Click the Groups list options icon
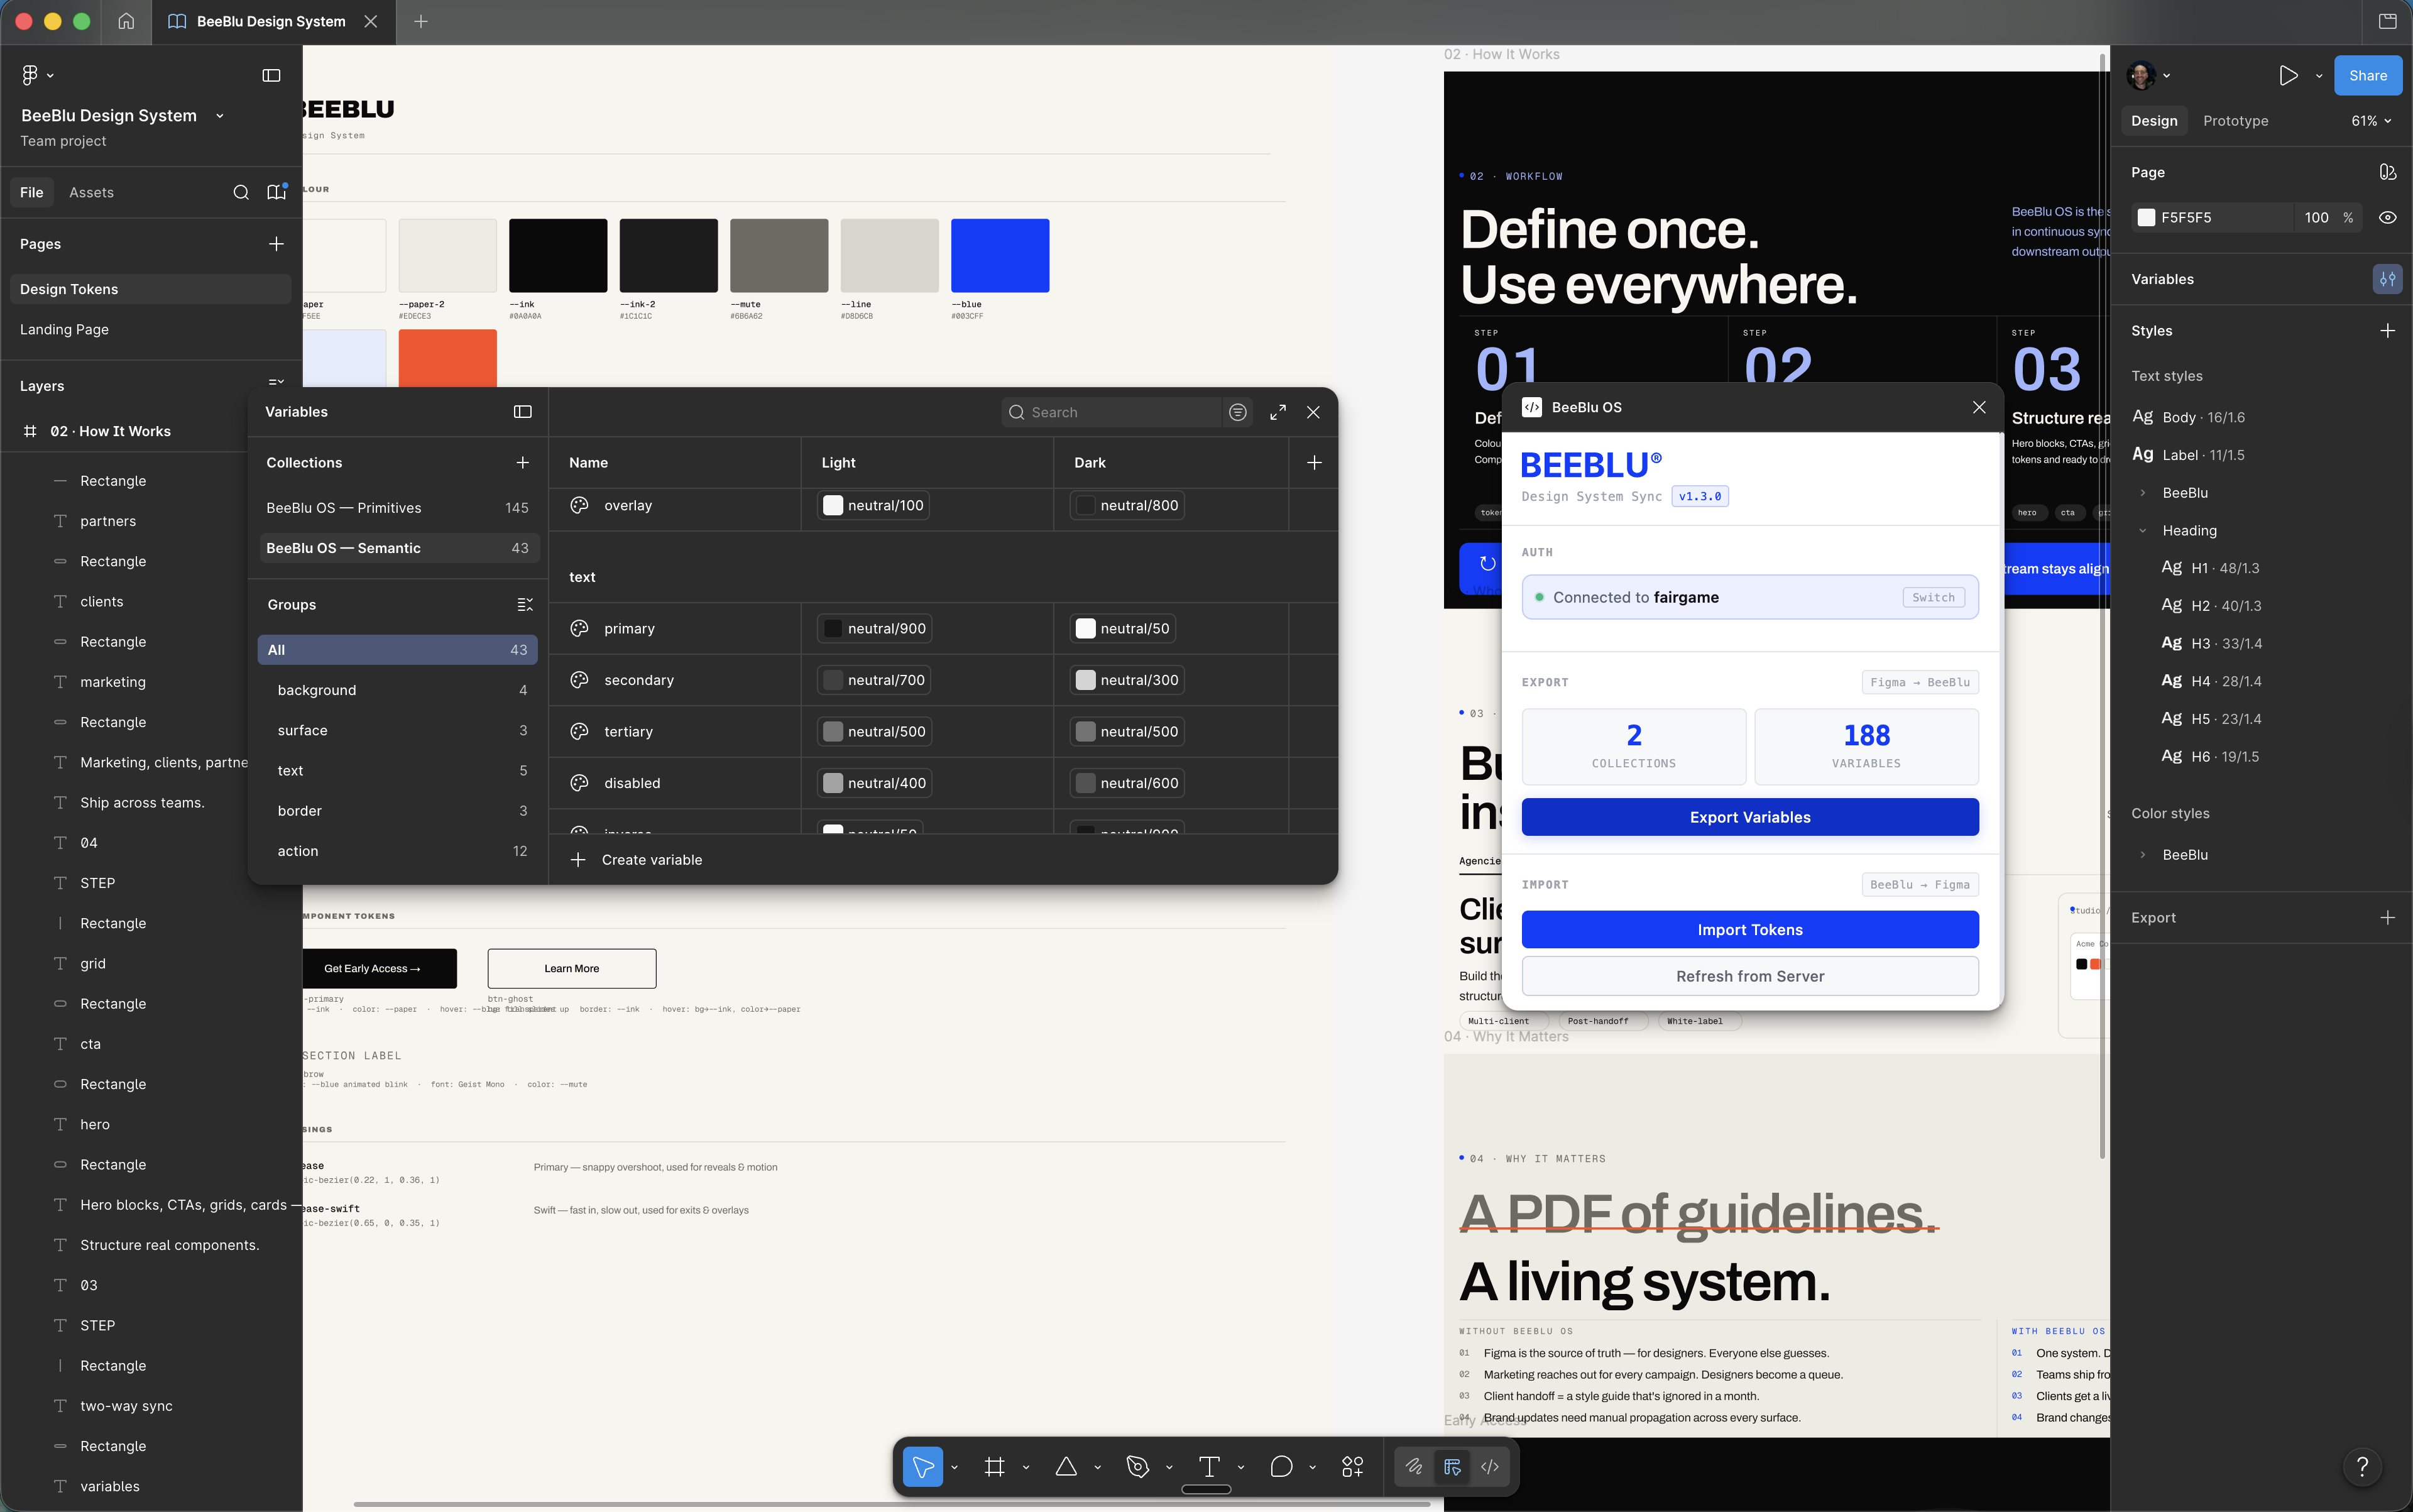This screenshot has width=2413, height=1512. (525, 605)
